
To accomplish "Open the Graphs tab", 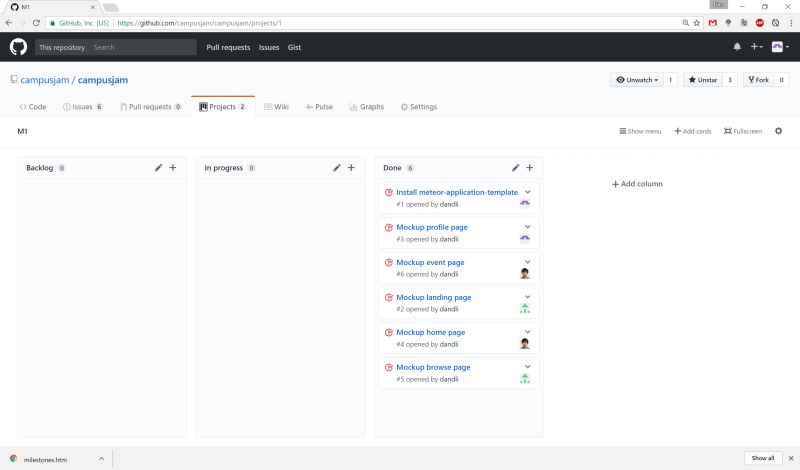I will (366, 107).
